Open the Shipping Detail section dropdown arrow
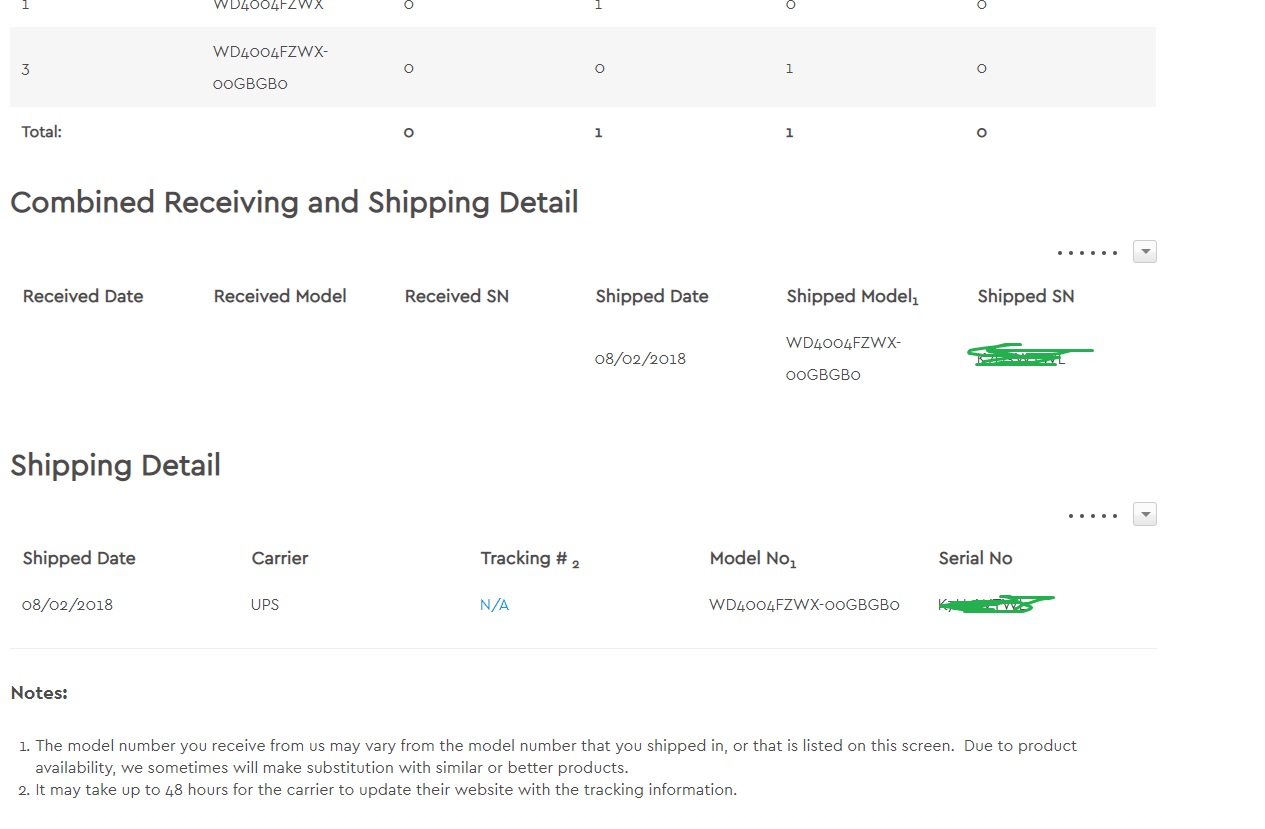The image size is (1265, 829). pyautogui.click(x=1145, y=515)
